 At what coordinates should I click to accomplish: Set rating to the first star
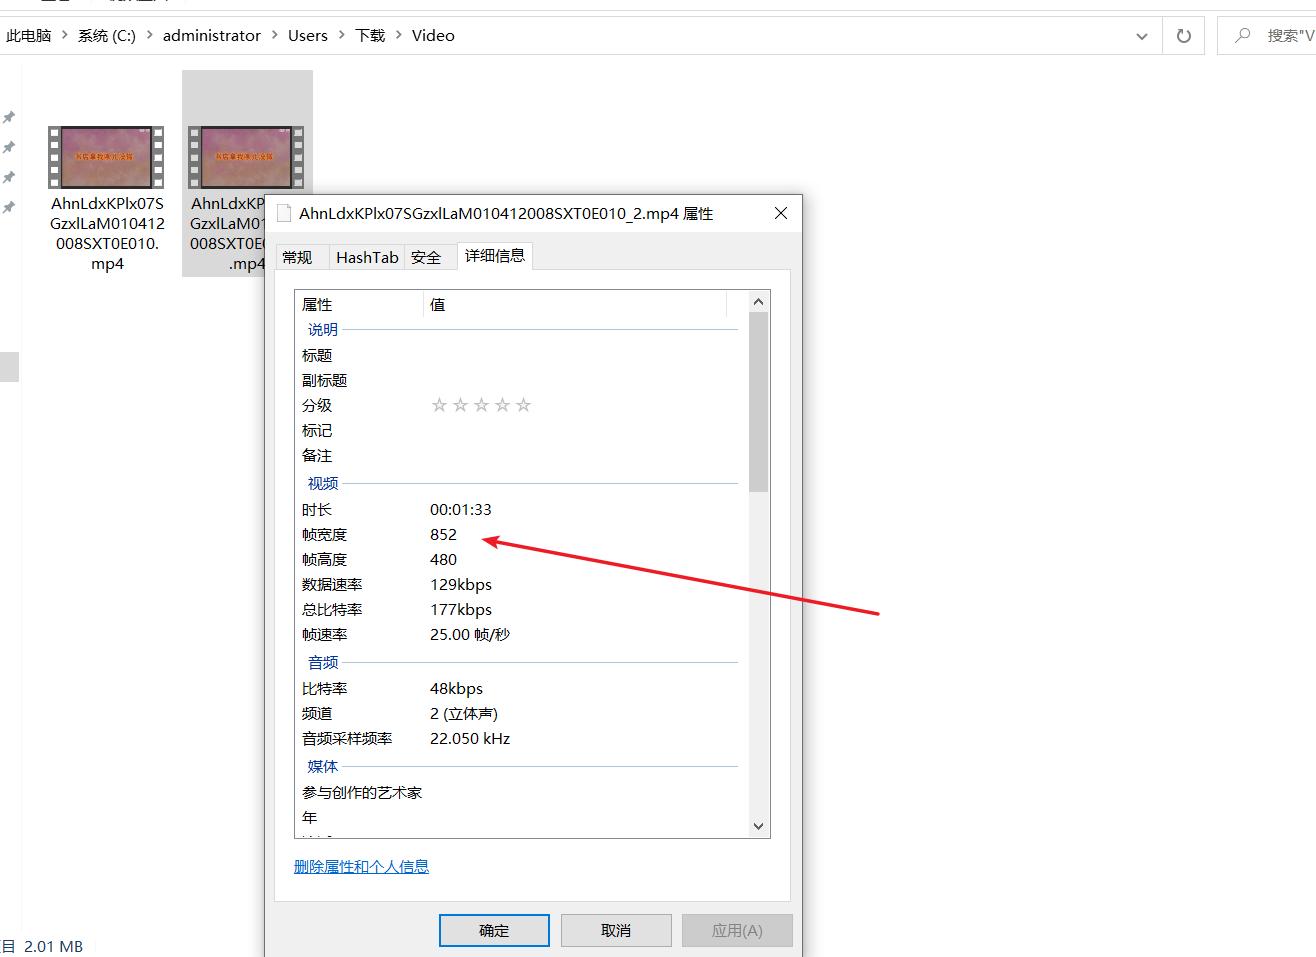[x=439, y=405]
